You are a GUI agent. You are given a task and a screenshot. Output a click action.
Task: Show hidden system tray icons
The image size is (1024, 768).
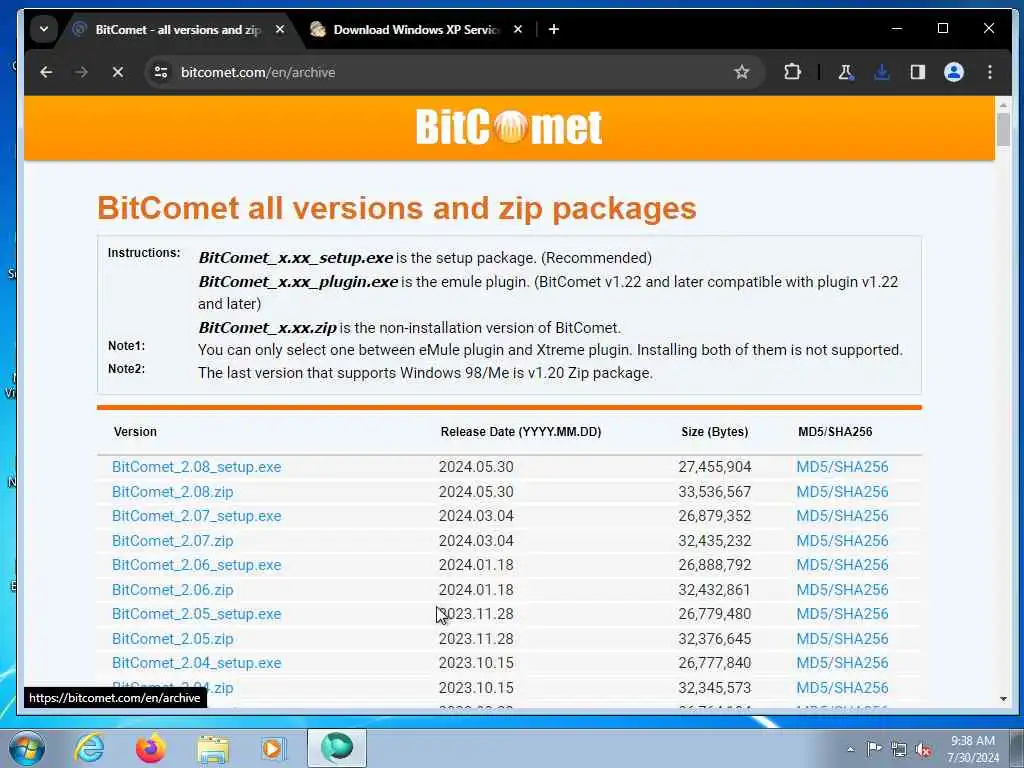pyautogui.click(x=850, y=749)
